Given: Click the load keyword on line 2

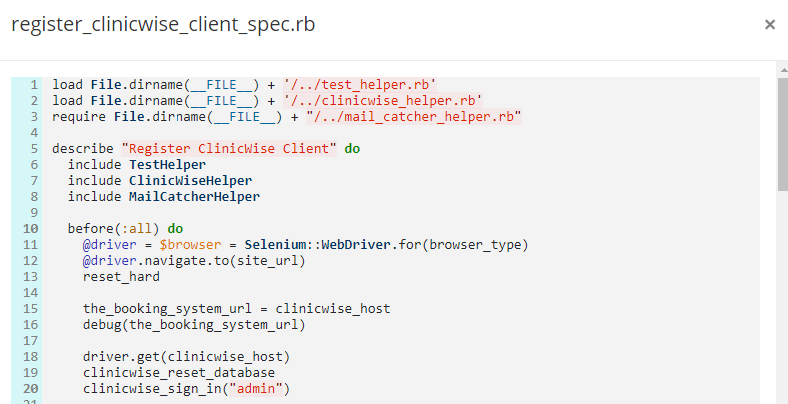Looking at the screenshot, I should [67, 100].
